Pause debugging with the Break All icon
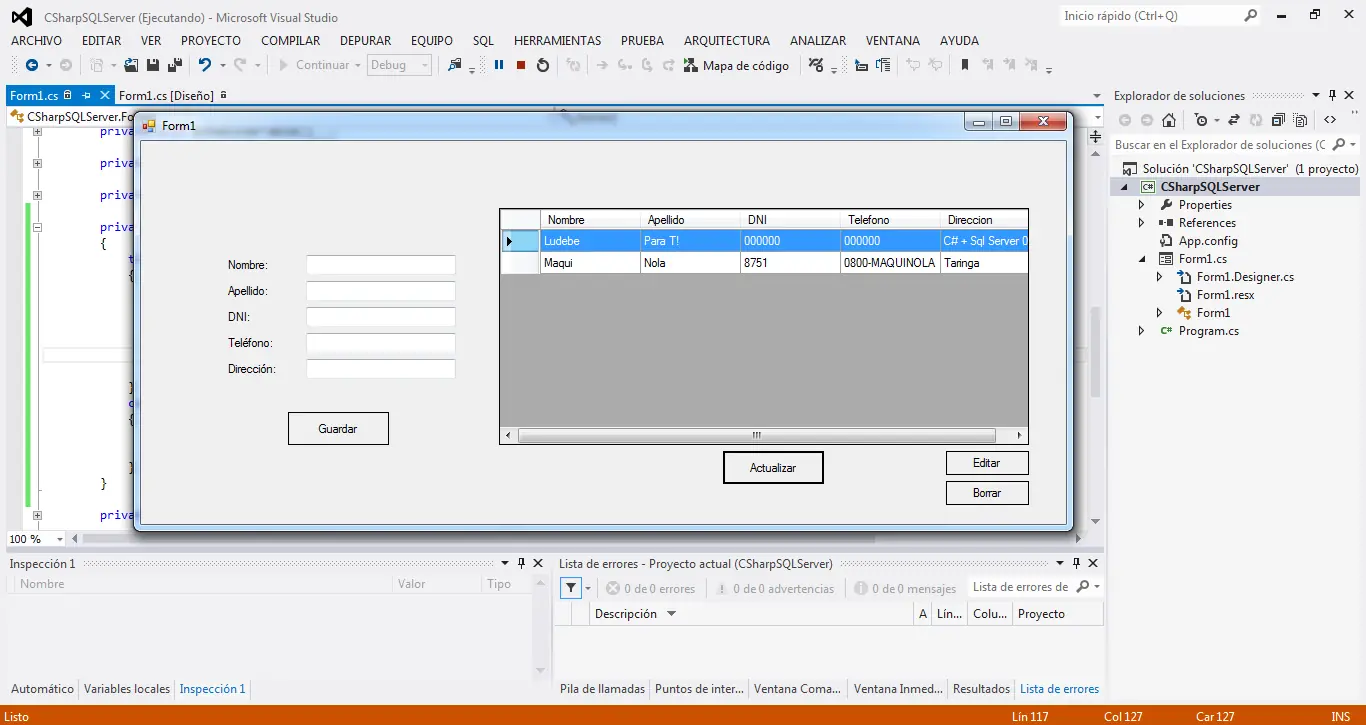Screen dimensions: 1366x725 click(499, 65)
